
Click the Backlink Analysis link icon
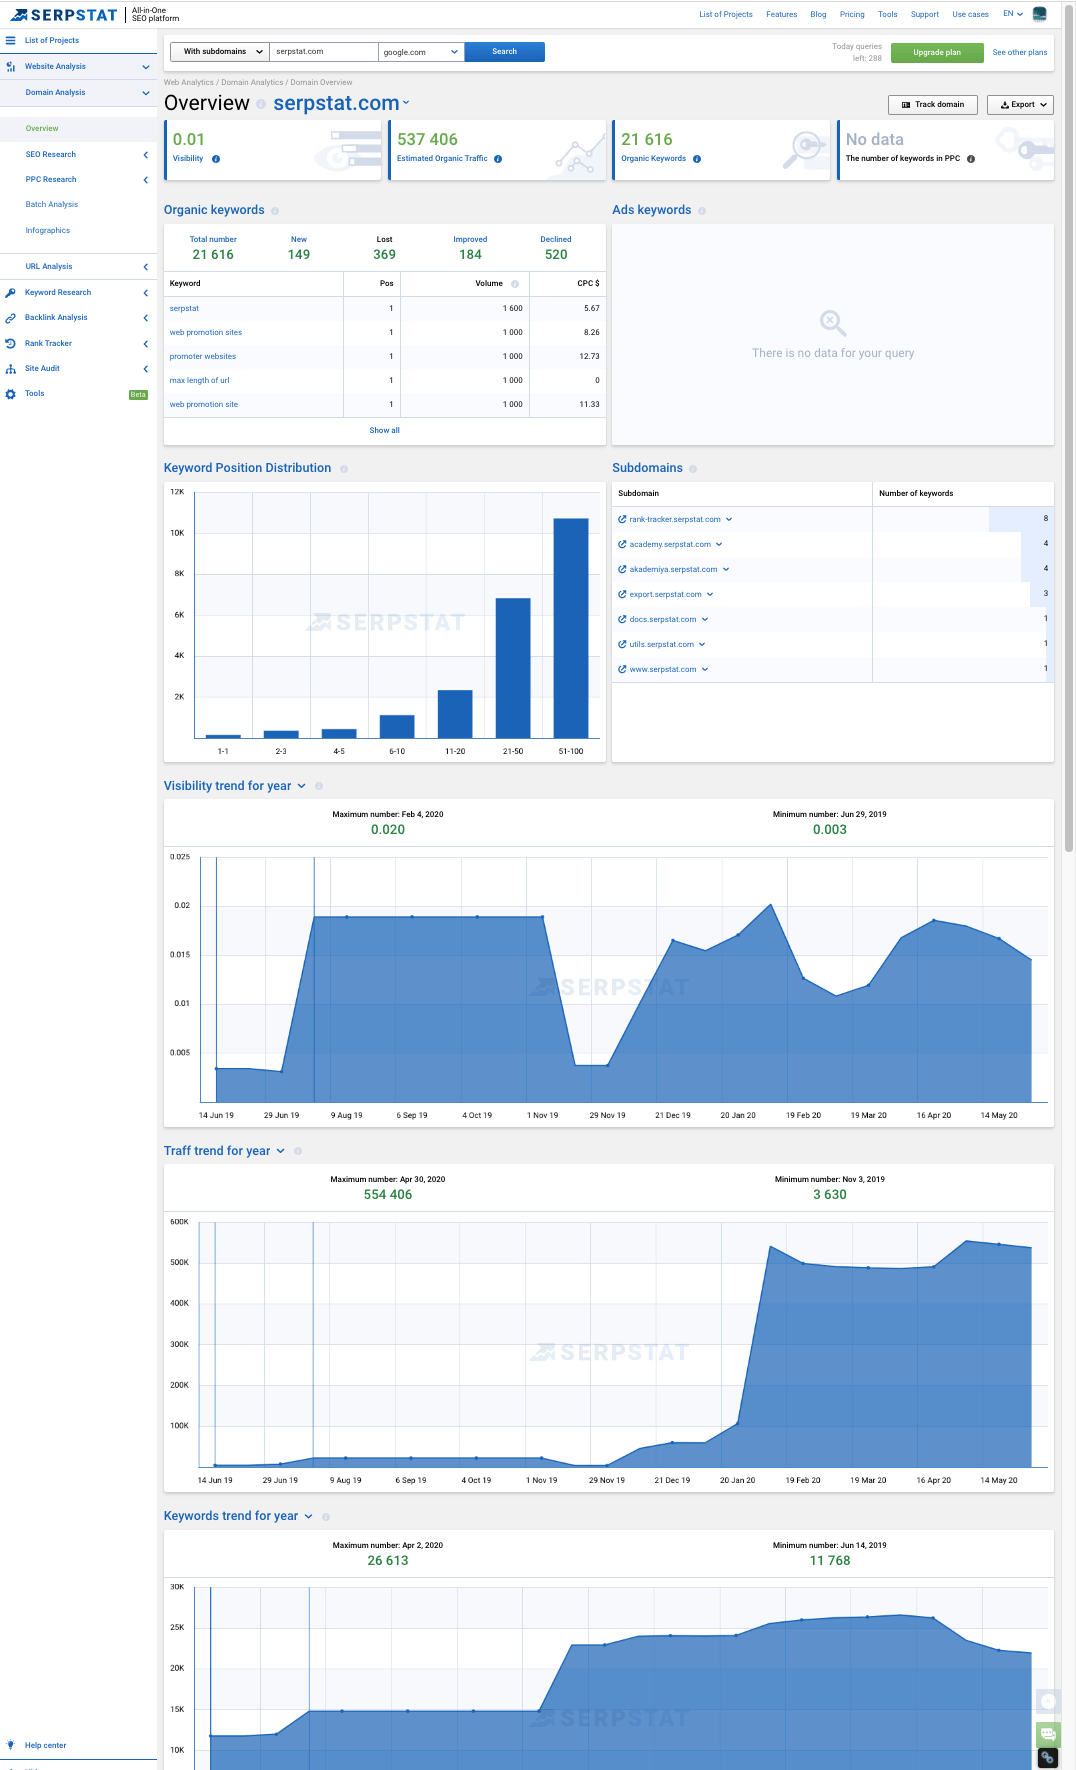click(10, 318)
